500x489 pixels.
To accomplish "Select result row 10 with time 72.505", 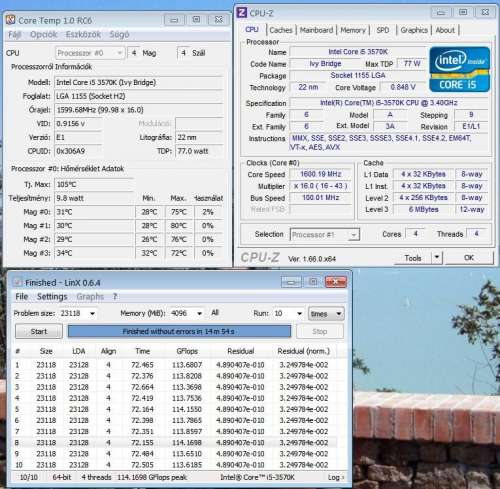I will pyautogui.click(x=175, y=465).
